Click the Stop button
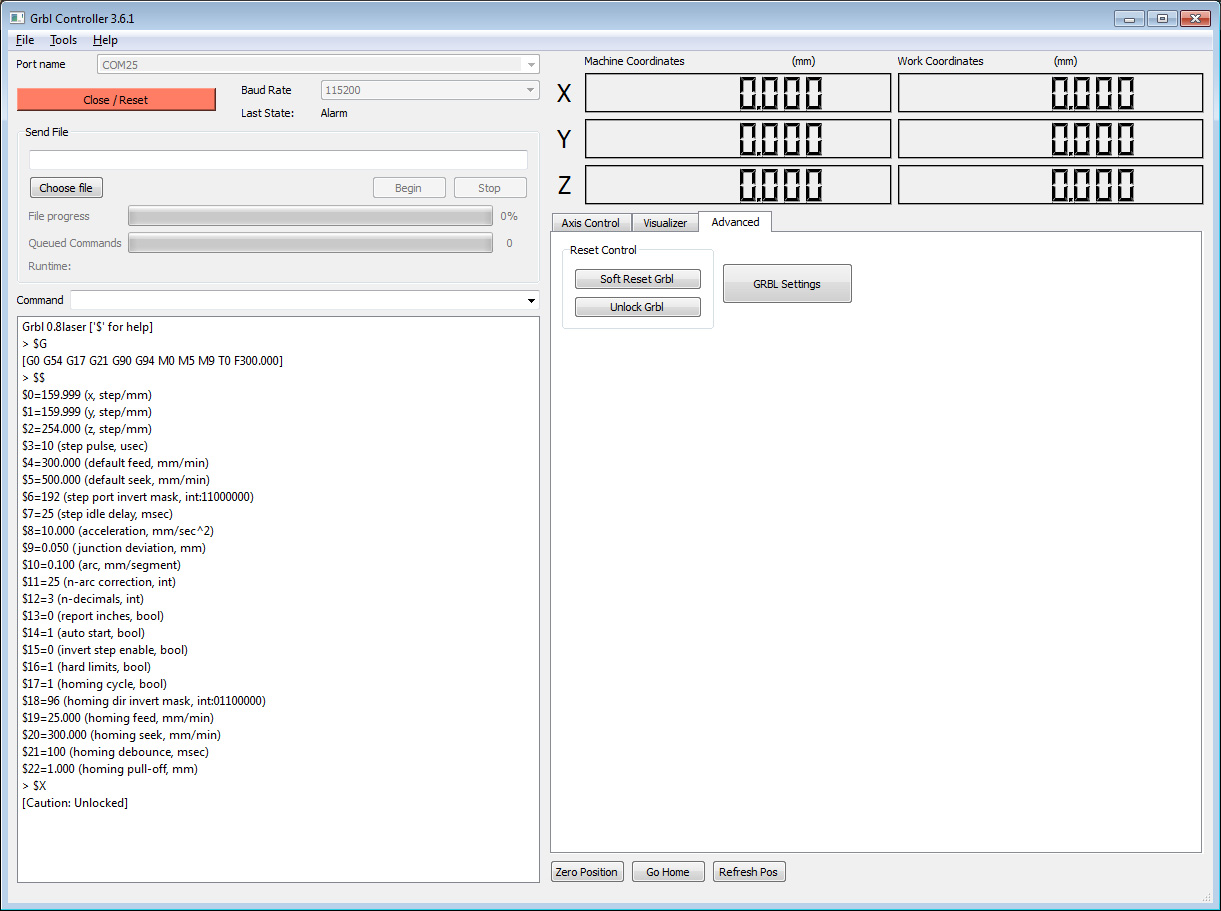This screenshot has width=1221, height=911. 489,188
